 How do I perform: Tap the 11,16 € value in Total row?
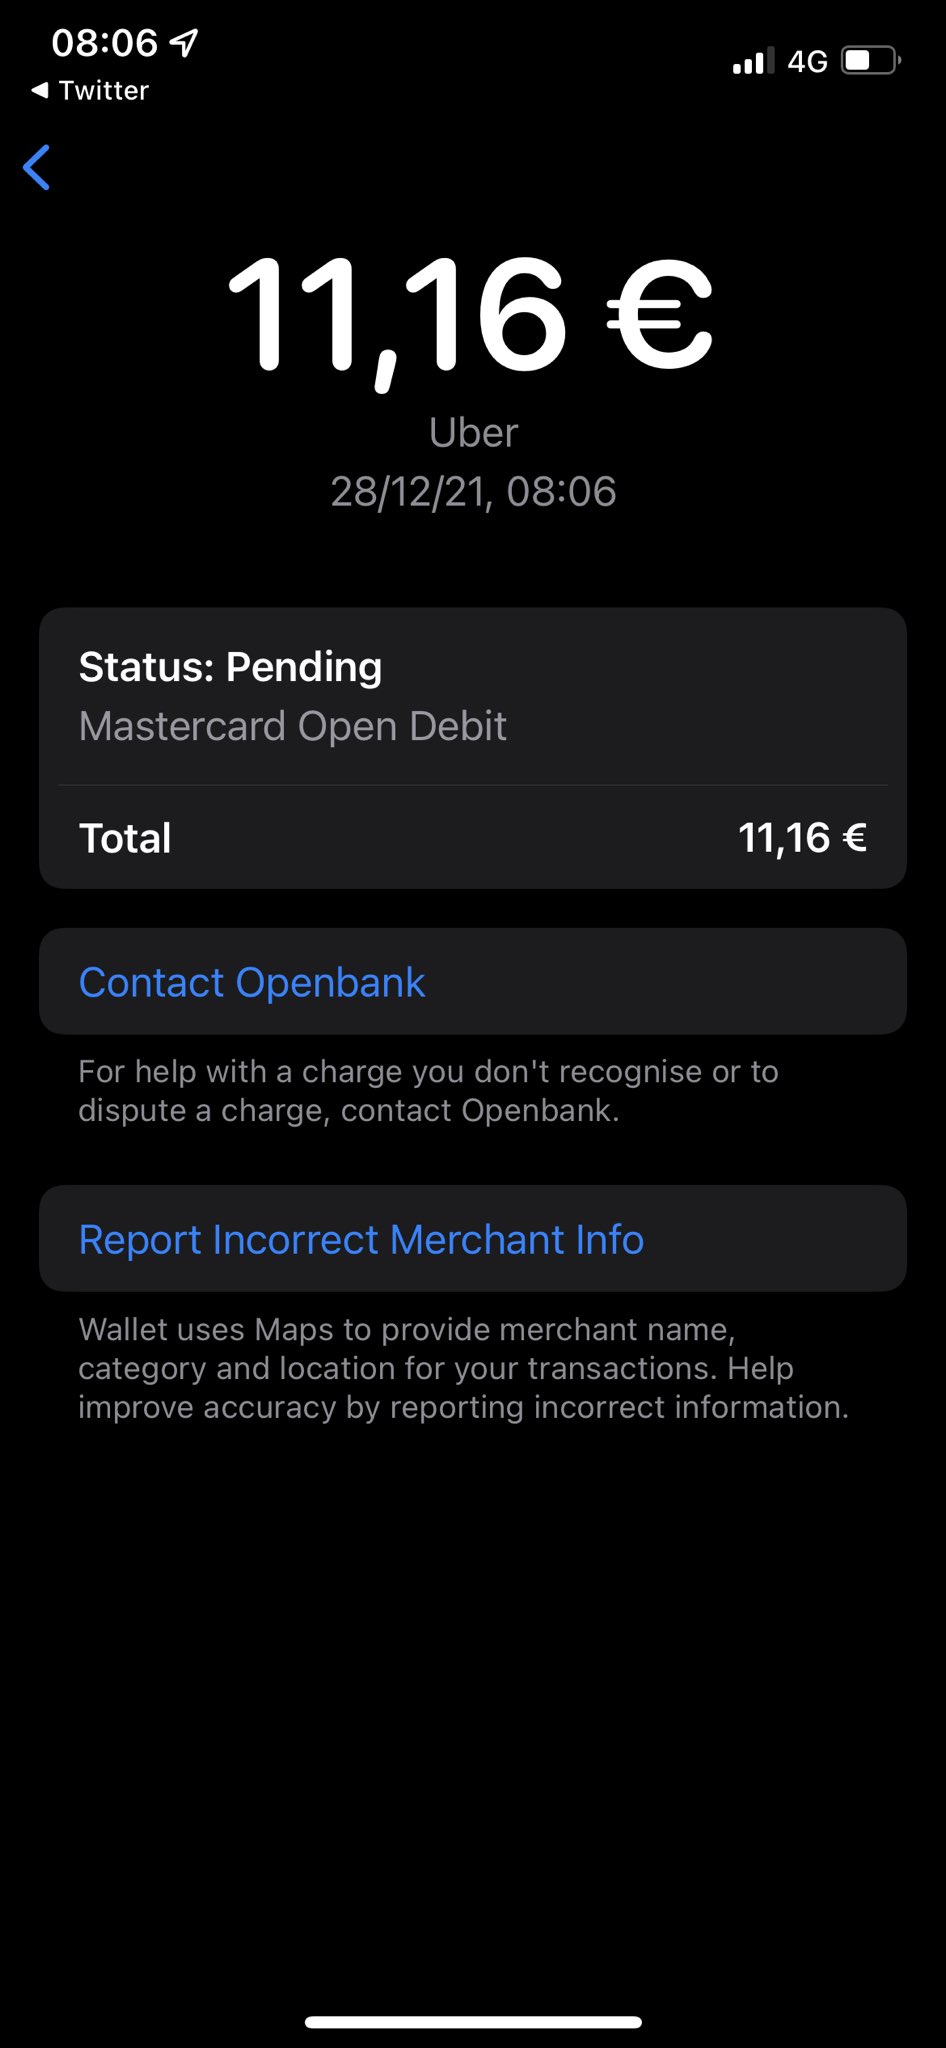802,838
